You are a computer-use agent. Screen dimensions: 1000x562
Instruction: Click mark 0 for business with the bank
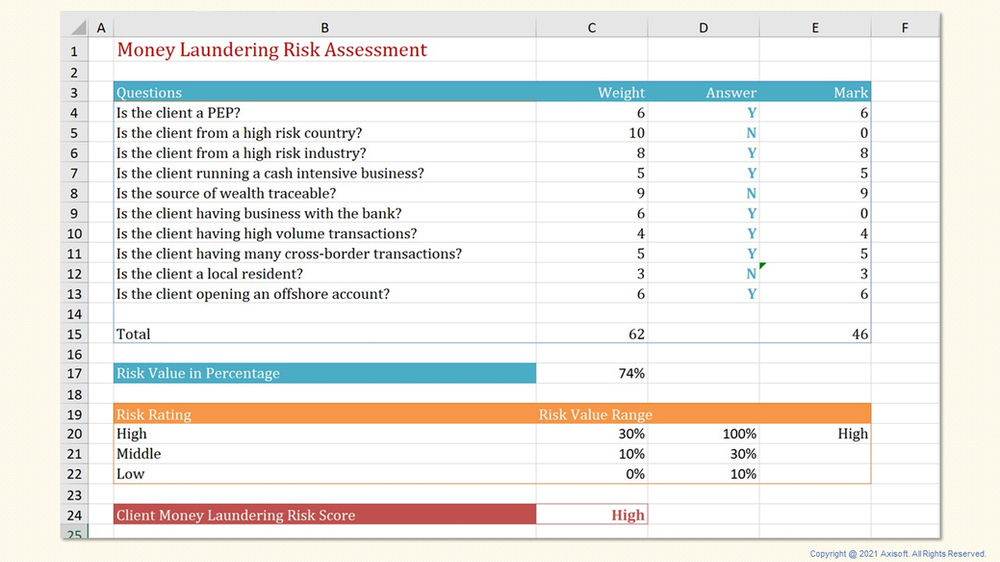815,213
